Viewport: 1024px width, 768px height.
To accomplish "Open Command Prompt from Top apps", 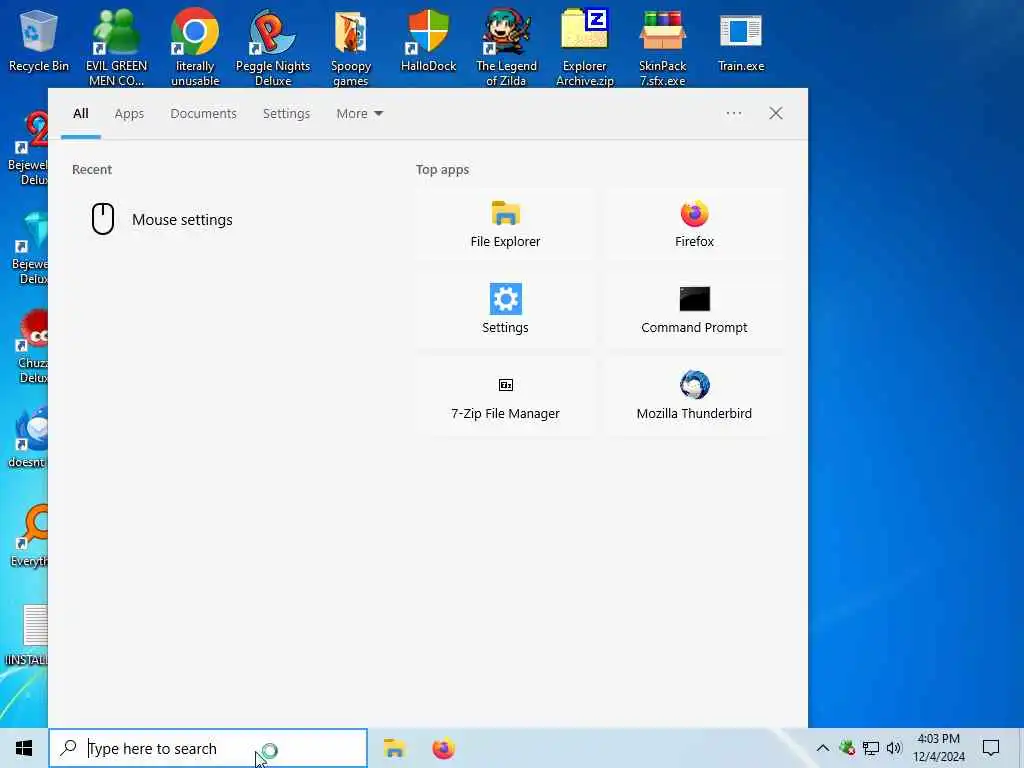I will [694, 310].
